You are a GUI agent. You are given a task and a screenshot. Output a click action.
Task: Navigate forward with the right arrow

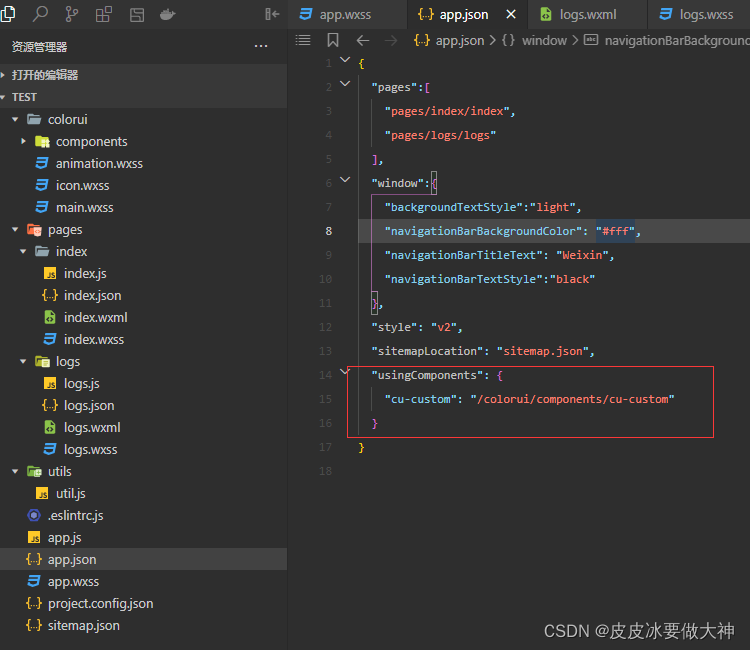(391, 41)
